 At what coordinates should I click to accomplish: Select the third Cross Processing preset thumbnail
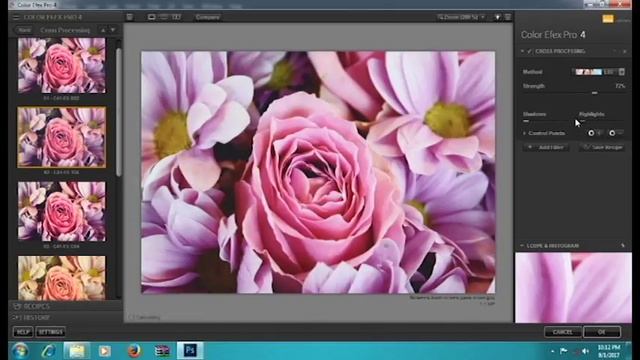(x=62, y=211)
